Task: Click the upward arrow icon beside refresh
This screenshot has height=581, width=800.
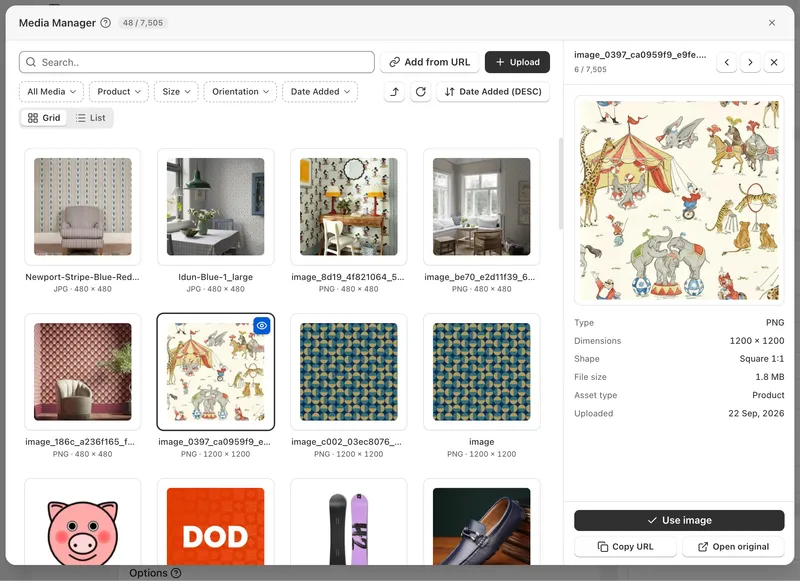Action: (394, 92)
